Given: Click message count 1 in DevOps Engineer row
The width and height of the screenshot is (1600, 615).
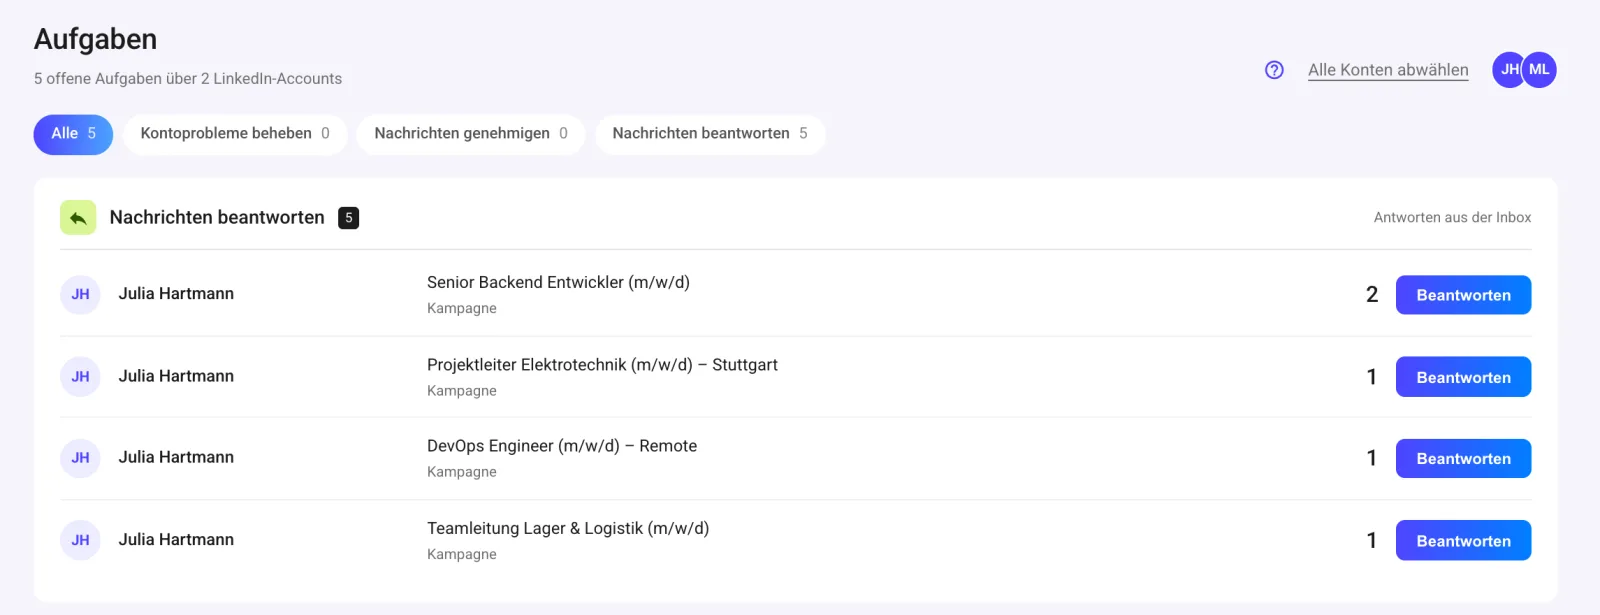Looking at the screenshot, I should click(1372, 458).
